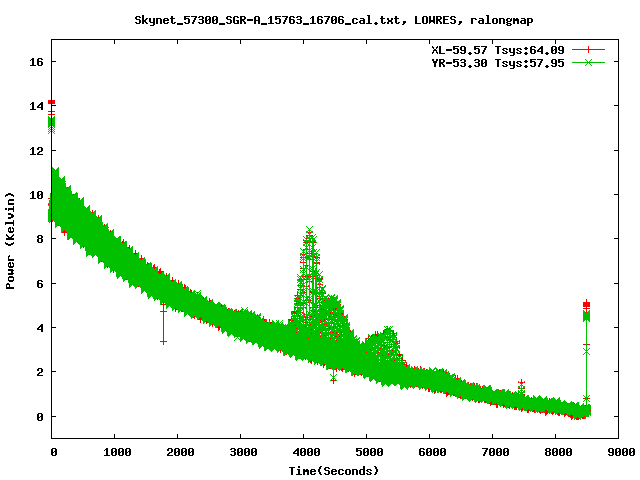640x480 pixels.
Task: Click the tallest green peak near 4000 seconds
Action: [309, 230]
